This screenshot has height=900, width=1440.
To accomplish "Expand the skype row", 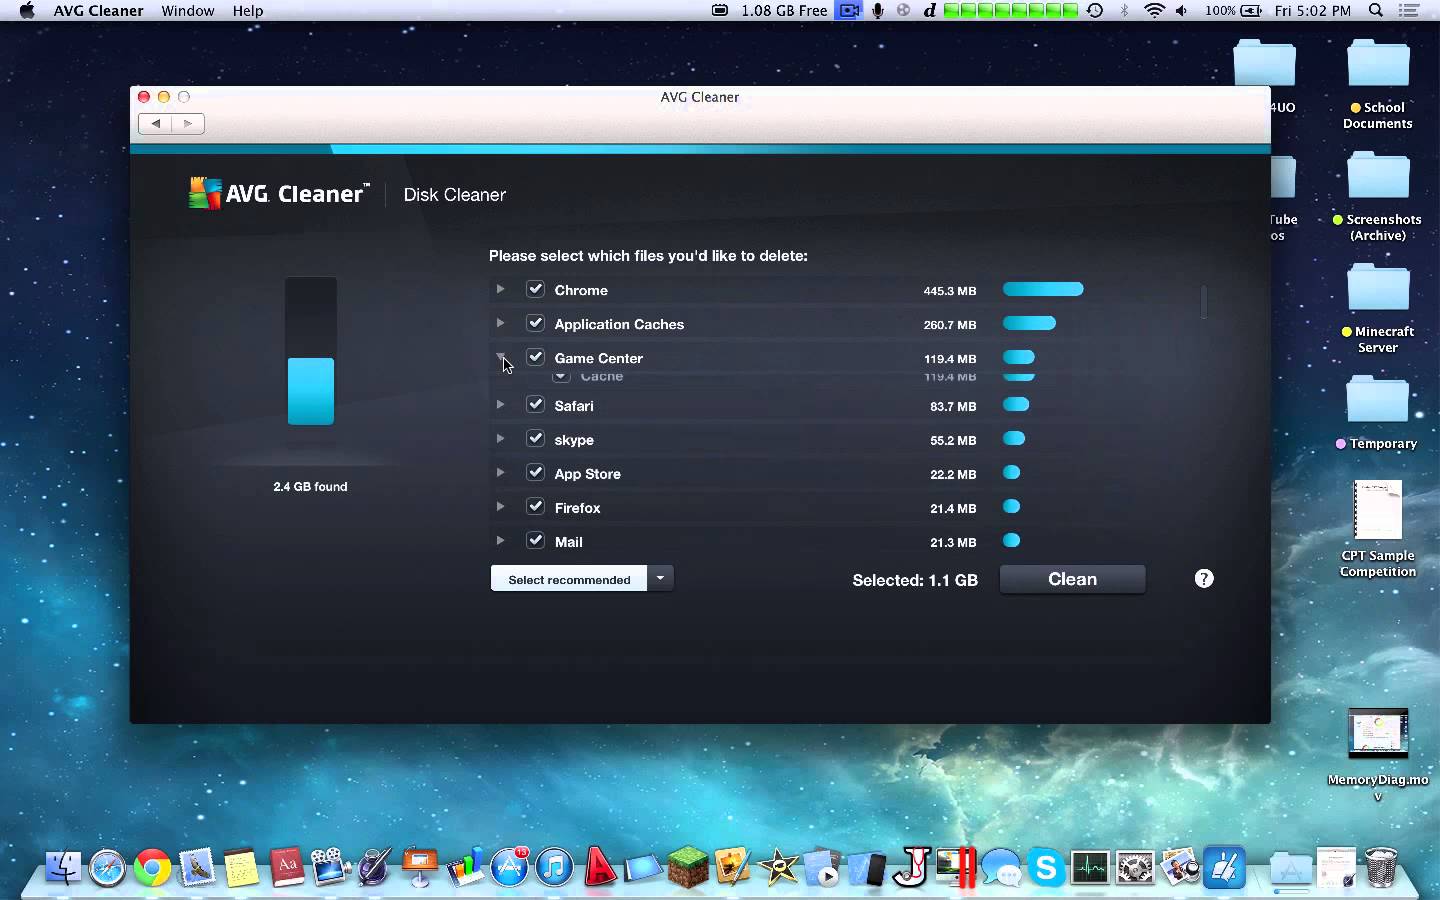I will (500, 439).
